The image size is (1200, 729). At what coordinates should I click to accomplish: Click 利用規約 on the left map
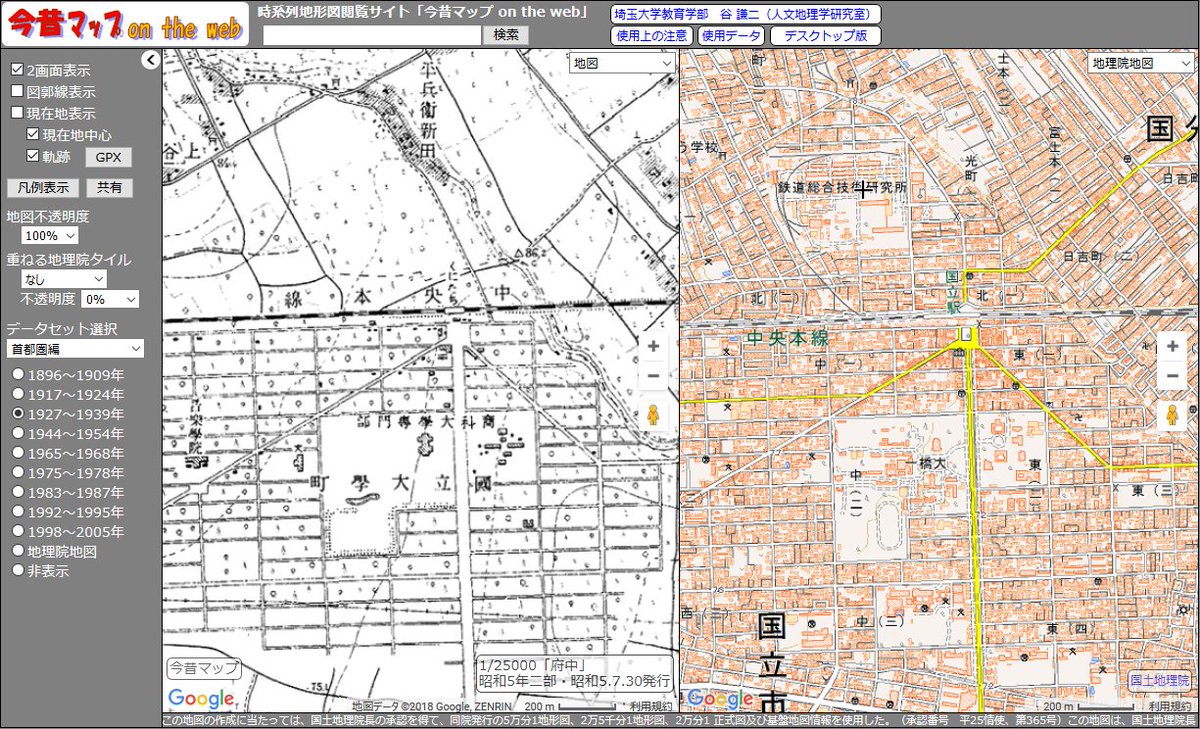[x=652, y=706]
